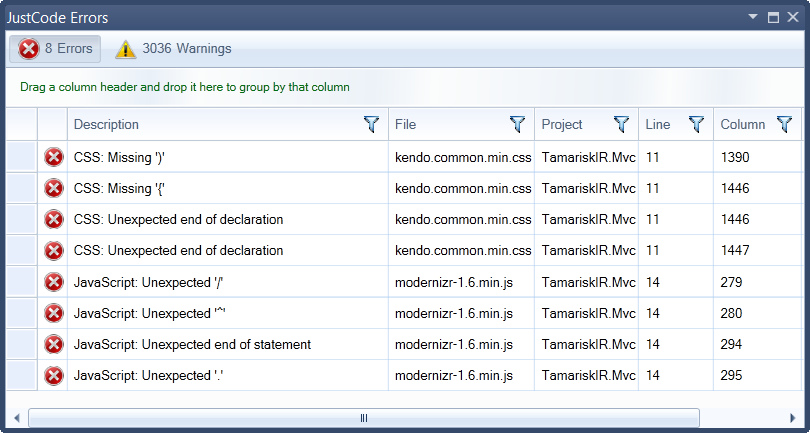Open the File column filter icon

517,124
